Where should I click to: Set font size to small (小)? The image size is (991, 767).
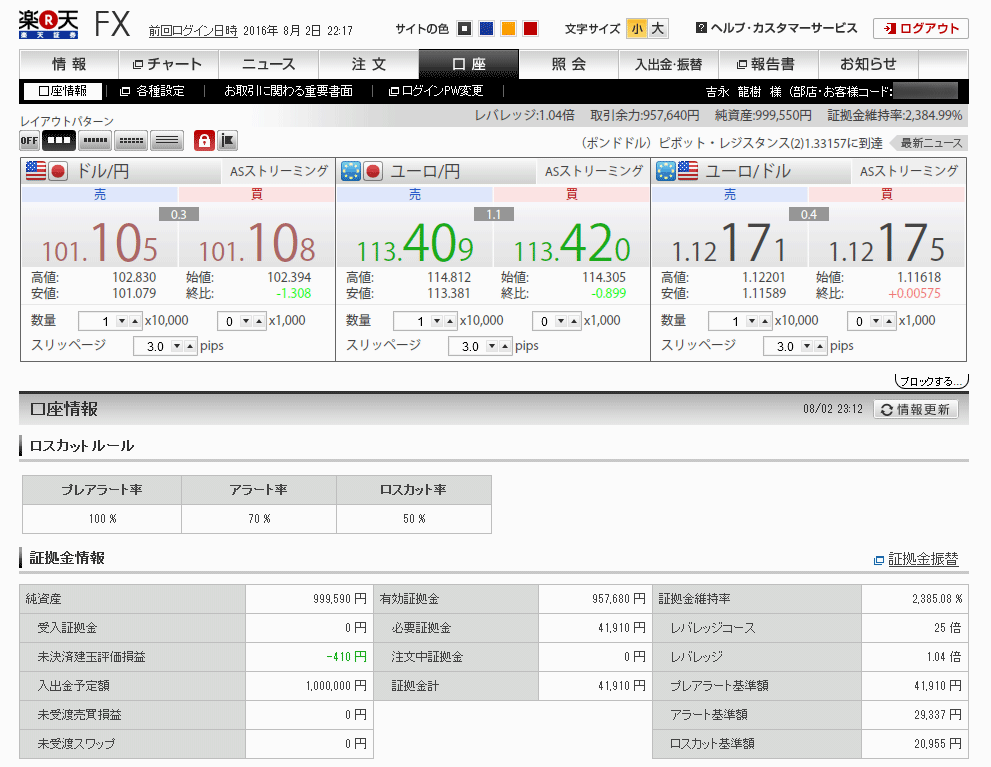click(637, 28)
